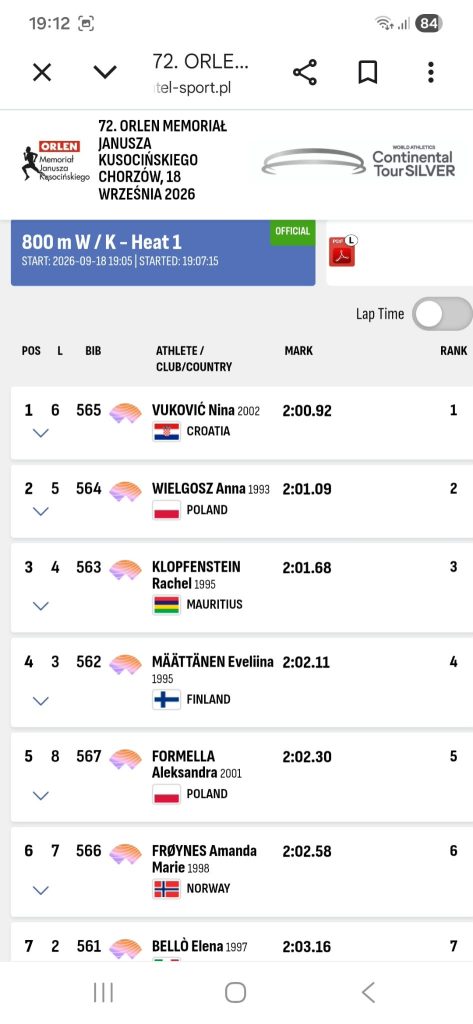Expand details for Wielgosz Anna row
Viewport: 473px width, 1024px height.
pyautogui.click(x=41, y=511)
